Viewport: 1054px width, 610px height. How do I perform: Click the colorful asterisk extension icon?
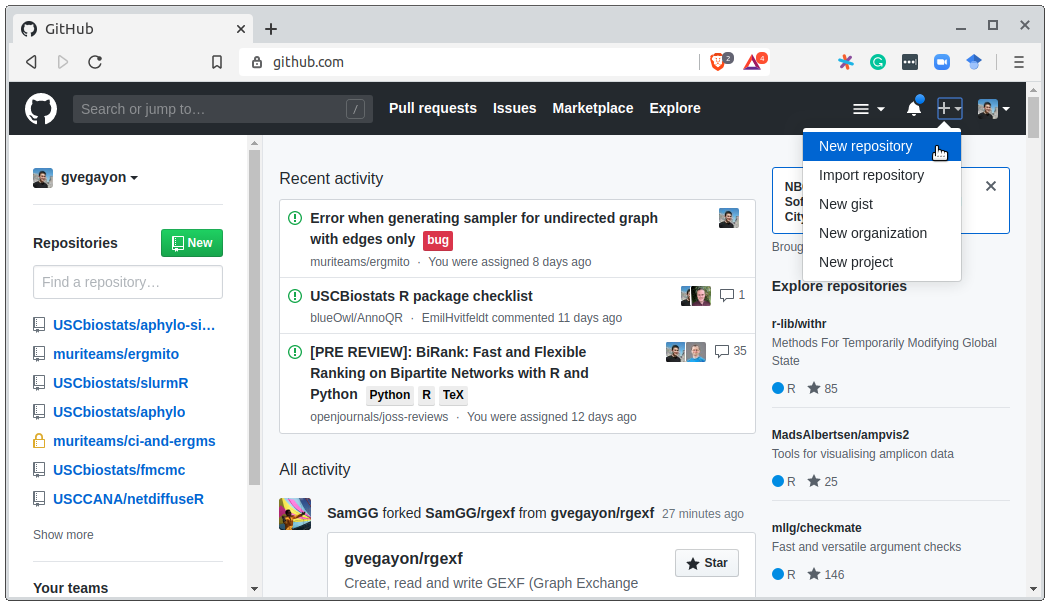(x=846, y=62)
